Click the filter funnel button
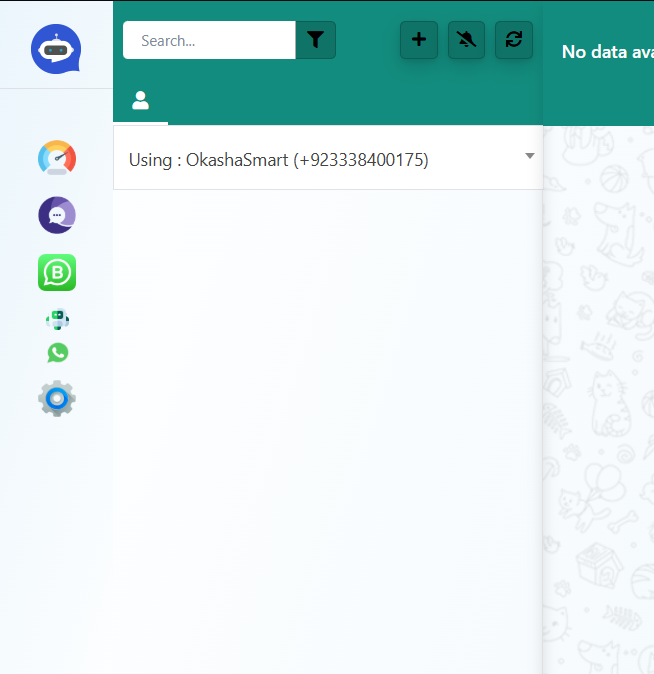 (x=316, y=40)
